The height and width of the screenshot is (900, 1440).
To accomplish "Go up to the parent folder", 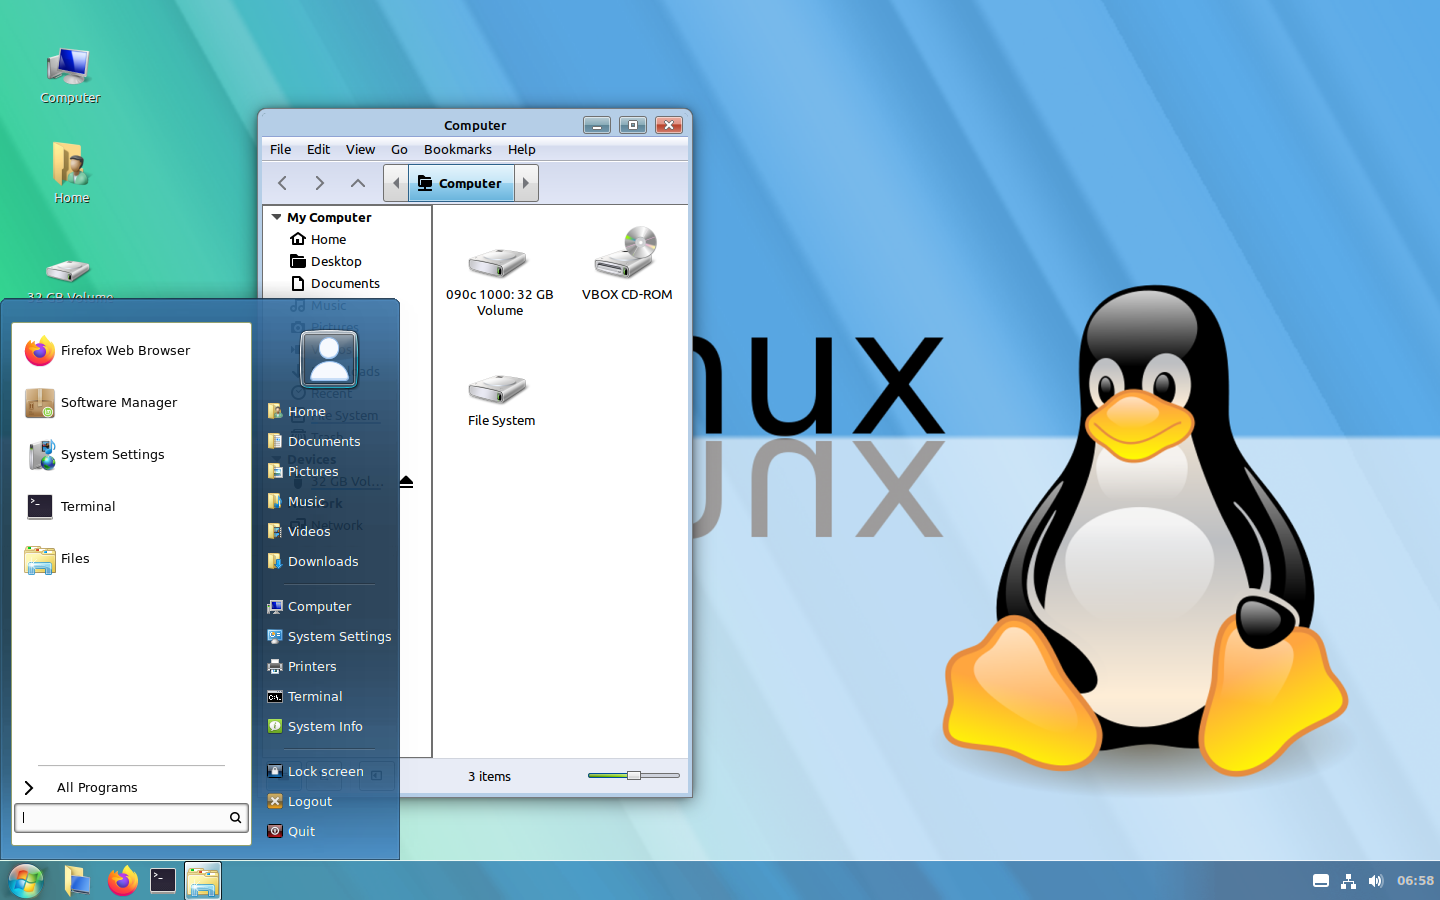I will [358, 183].
